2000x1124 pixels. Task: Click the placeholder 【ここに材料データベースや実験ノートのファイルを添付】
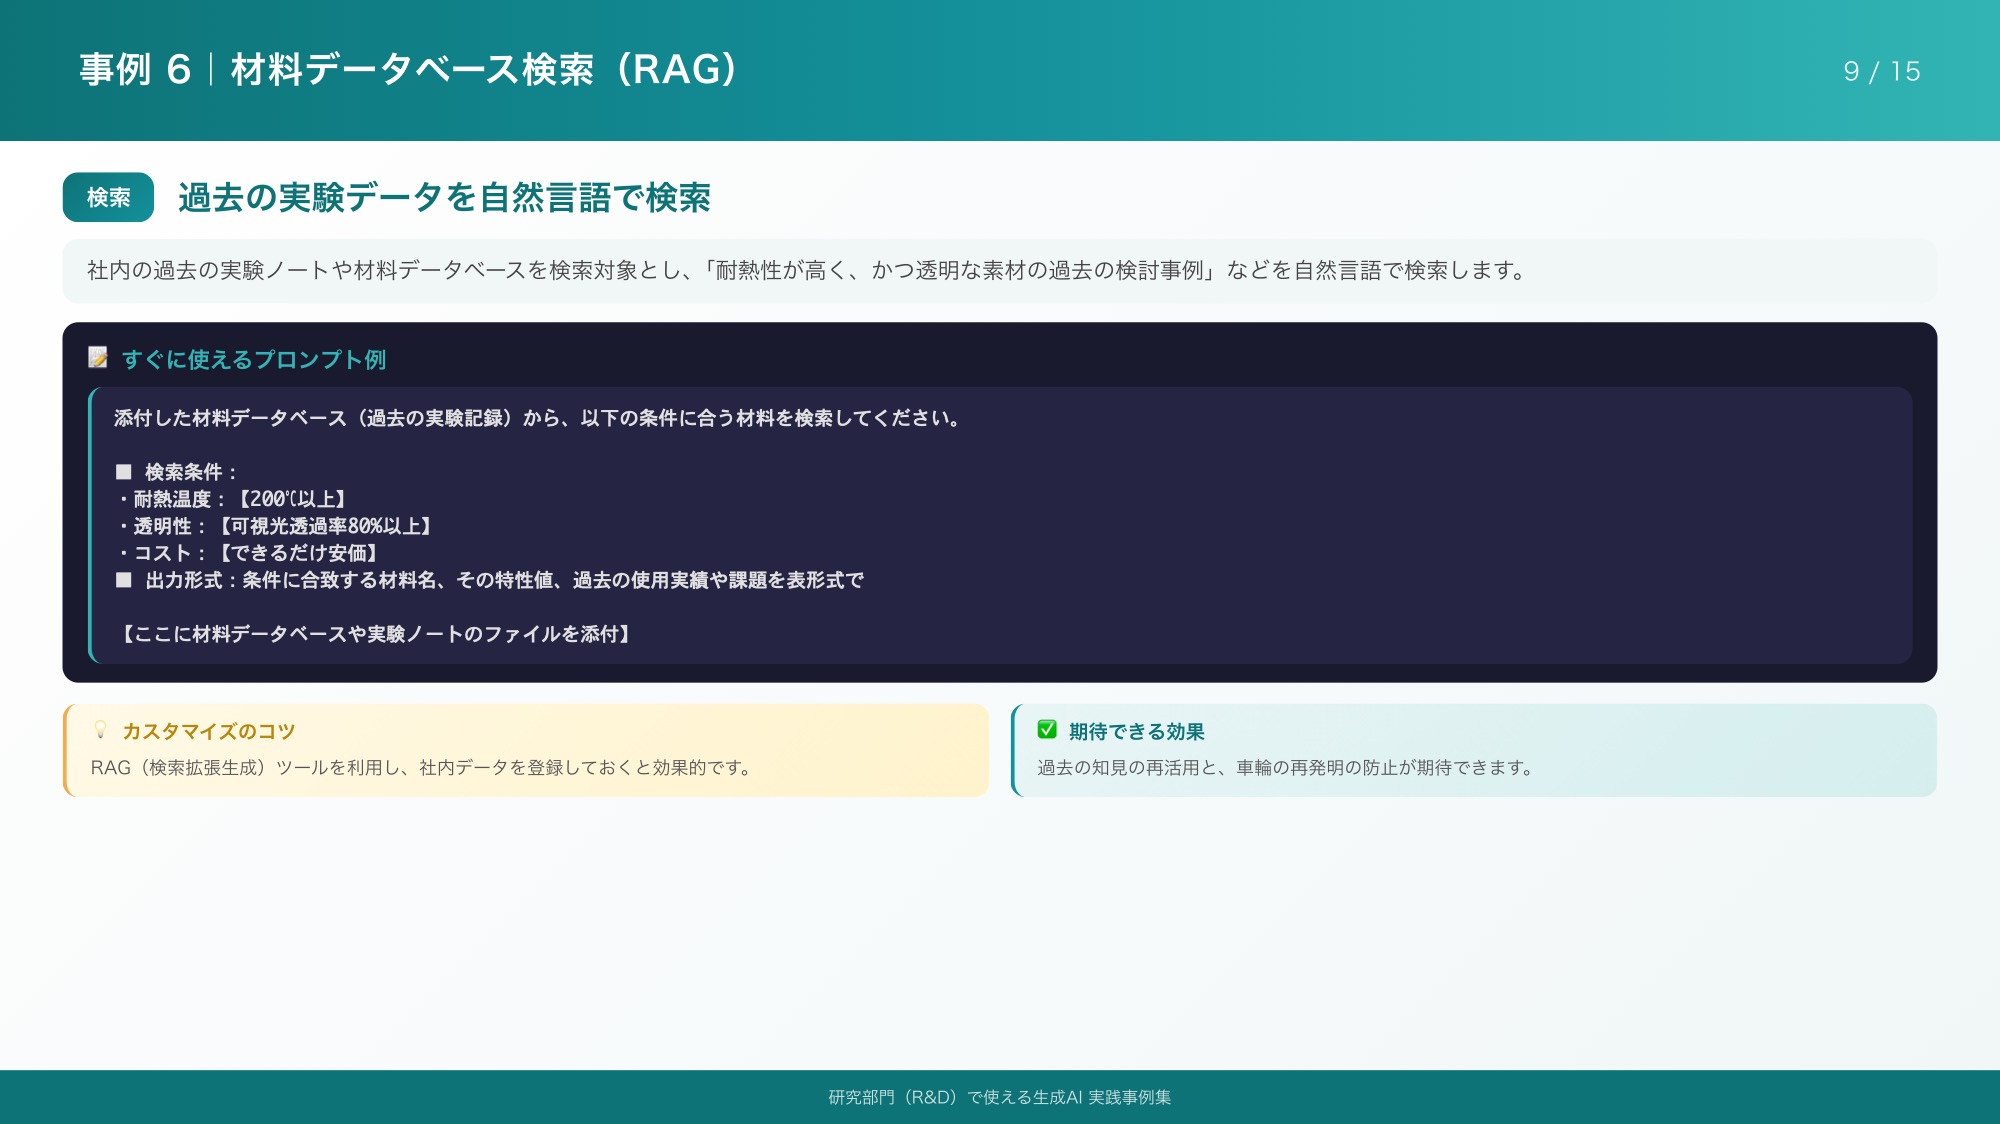click(375, 634)
